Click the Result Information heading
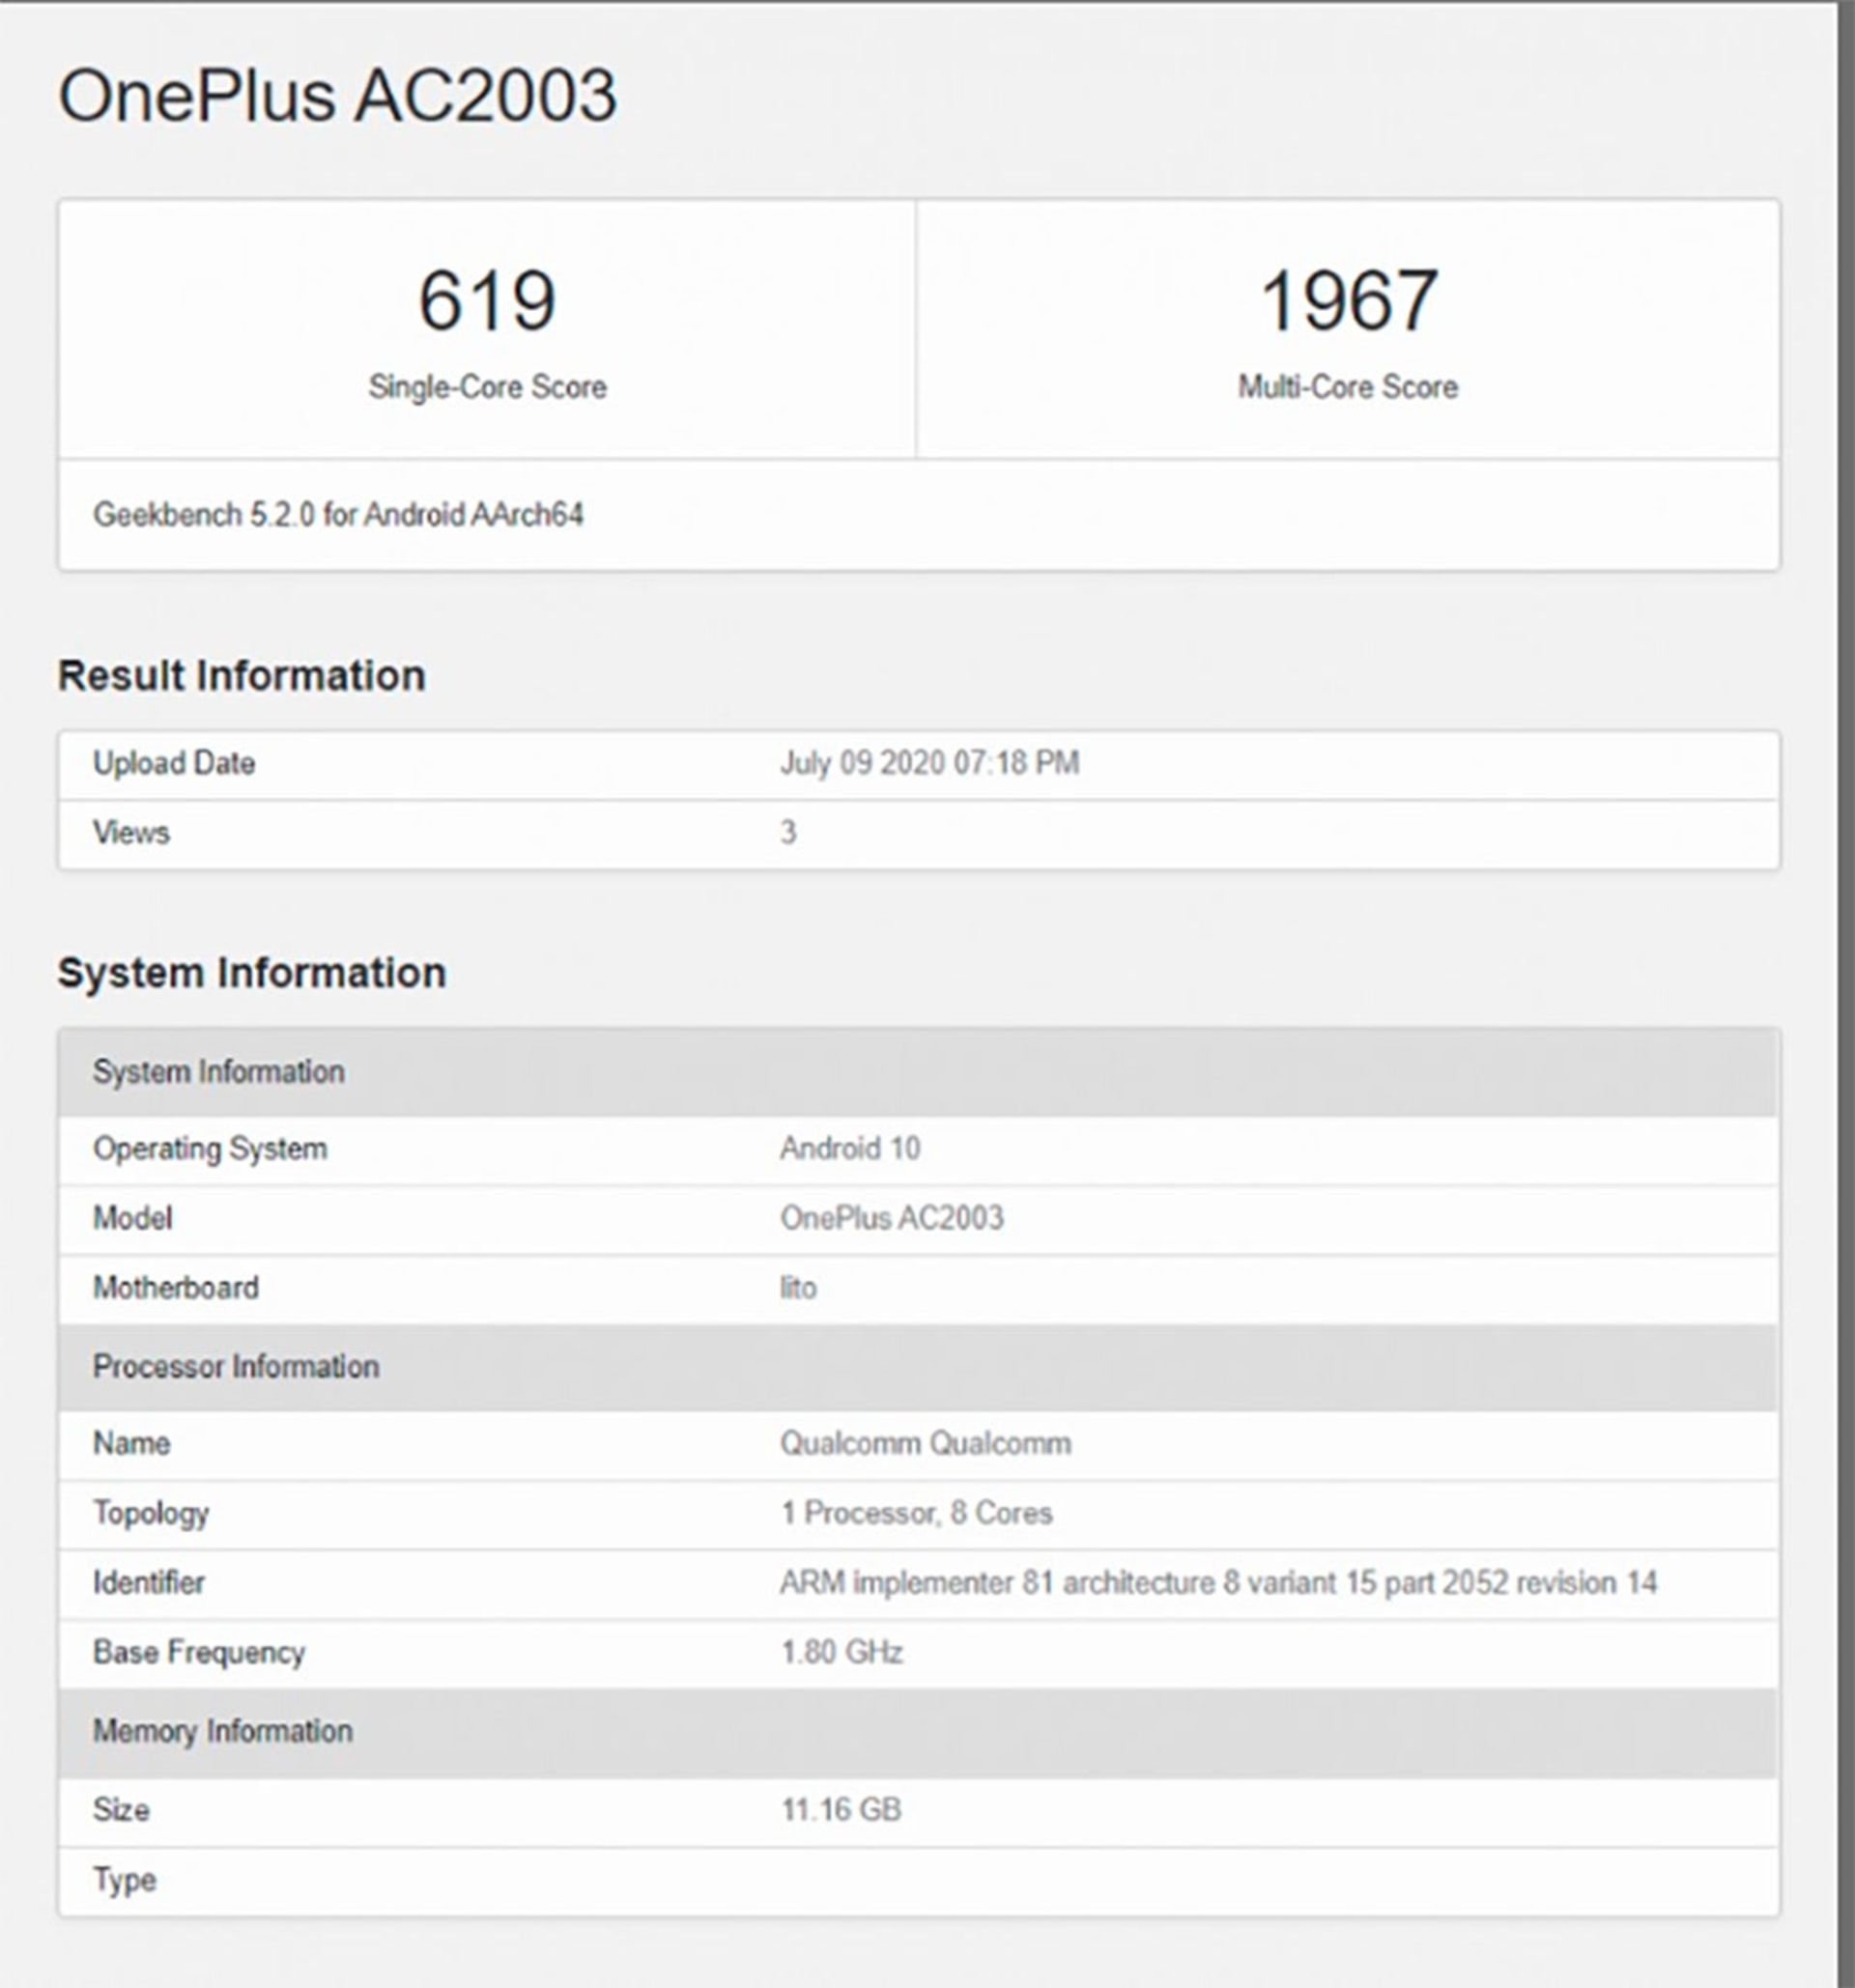This screenshot has height=1988, width=1855. click(x=242, y=676)
